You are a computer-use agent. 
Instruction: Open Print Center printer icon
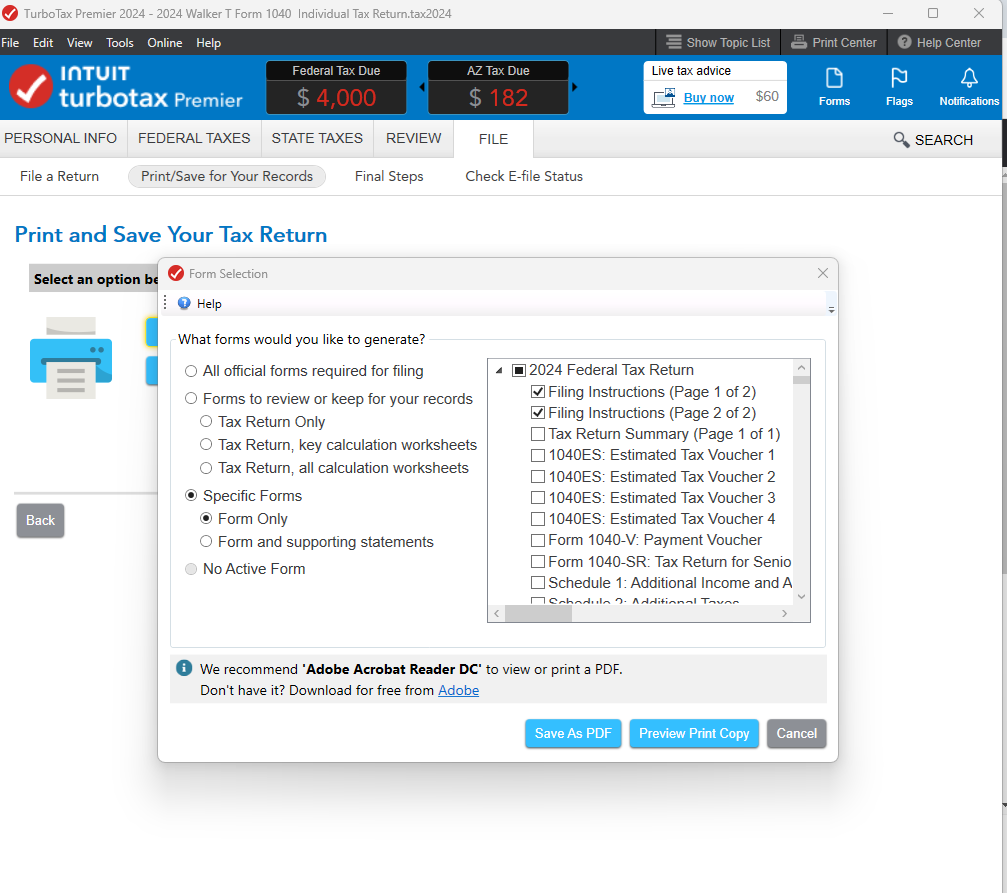point(798,42)
